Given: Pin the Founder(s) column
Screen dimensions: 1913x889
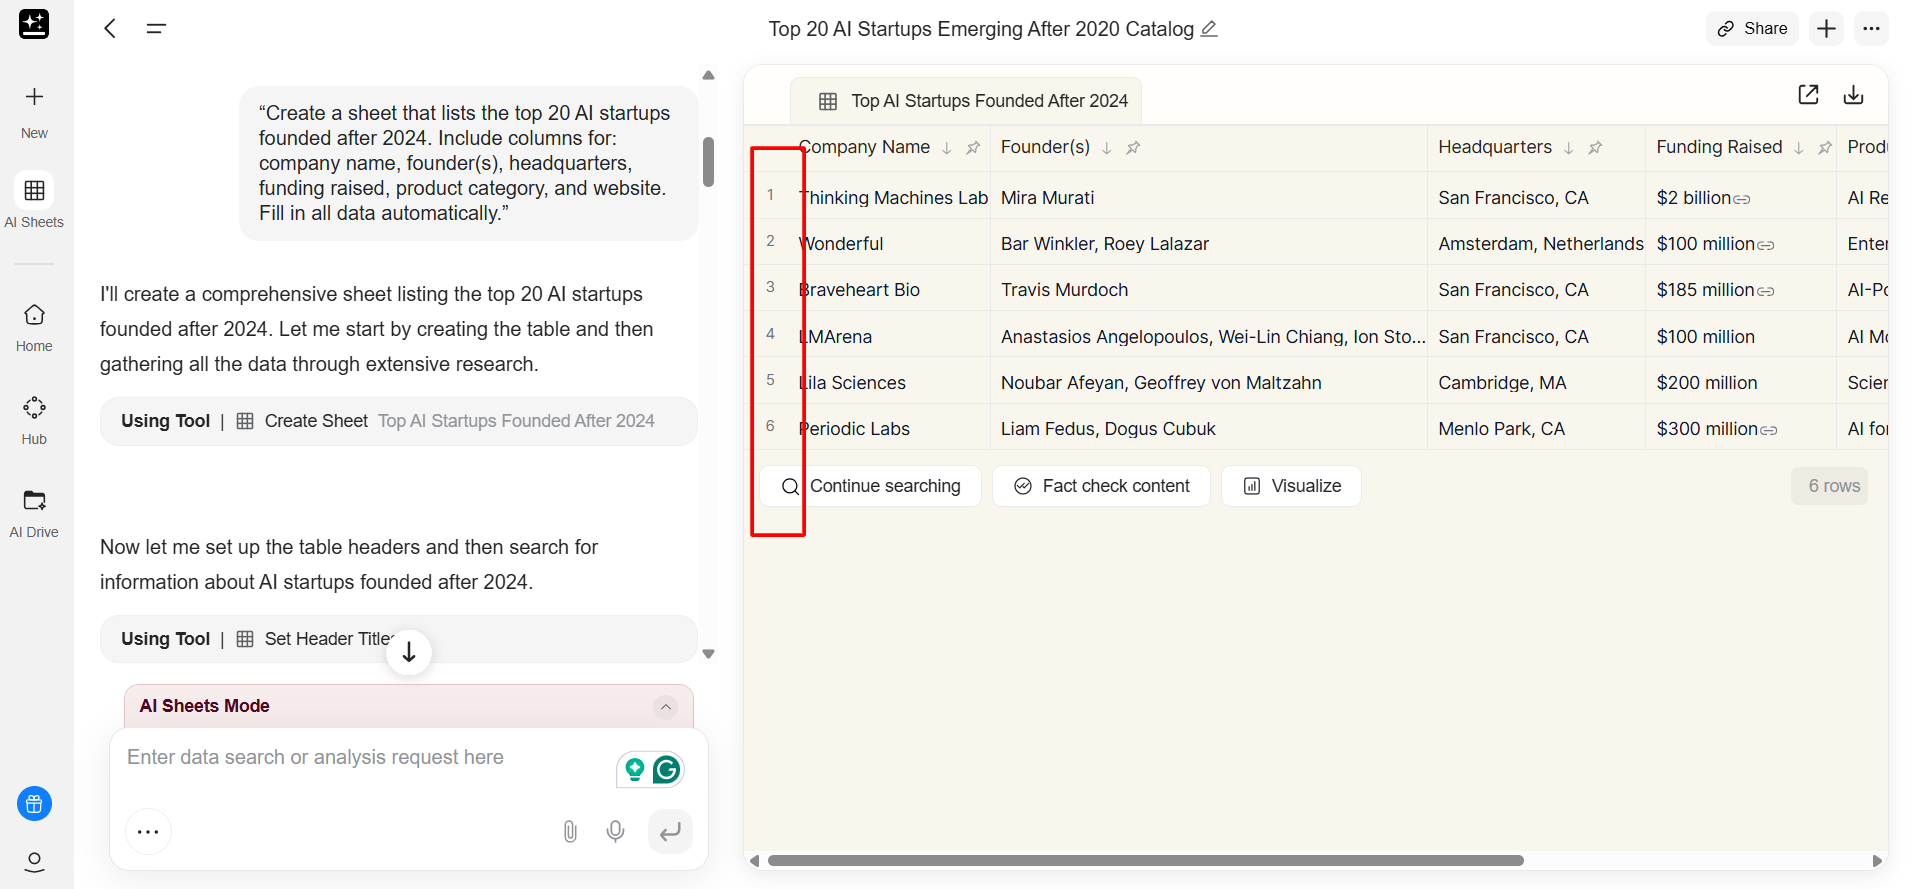Looking at the screenshot, I should (1133, 148).
